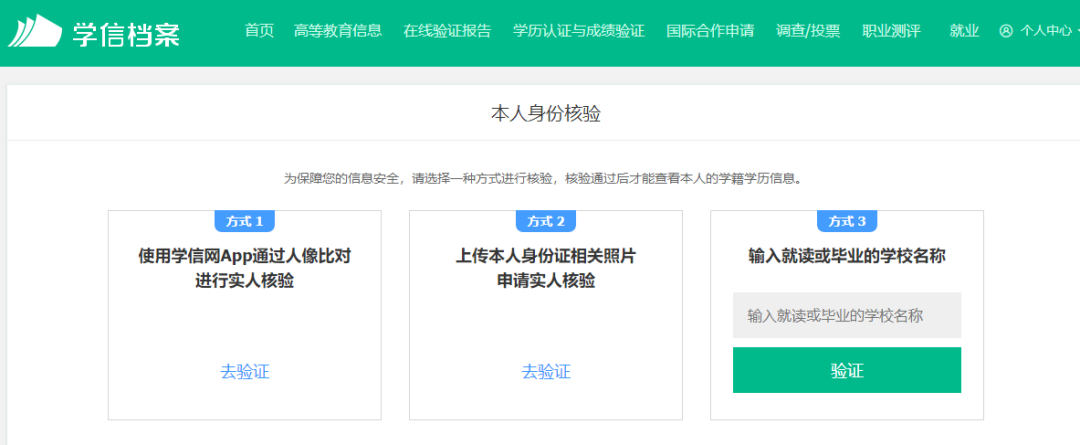Click the 方式 2 badge label
The width and height of the screenshot is (1080, 445).
[546, 221]
